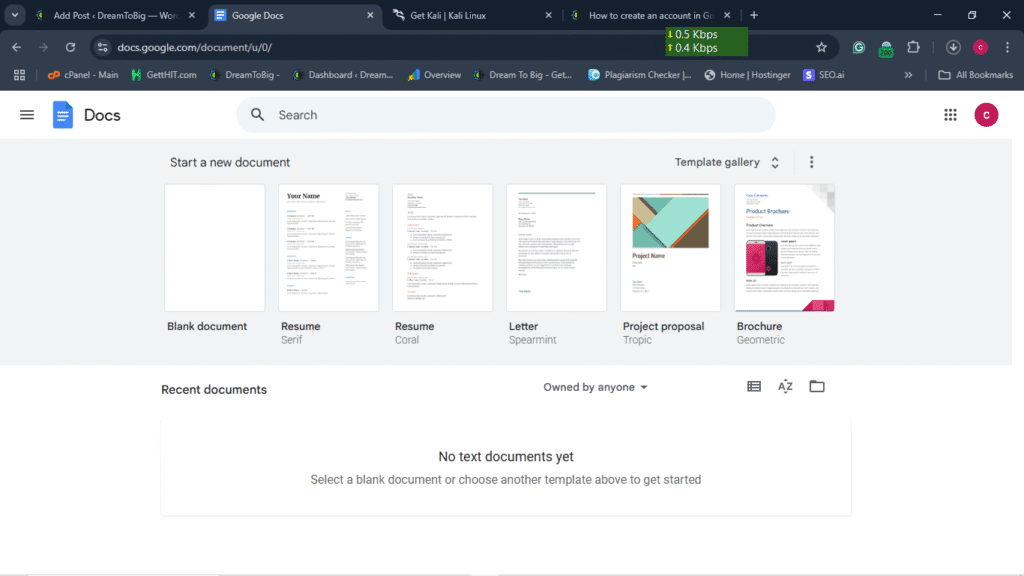Switch to the Get Kali | Kali Linux tab
The height and width of the screenshot is (576, 1024).
[465, 16]
